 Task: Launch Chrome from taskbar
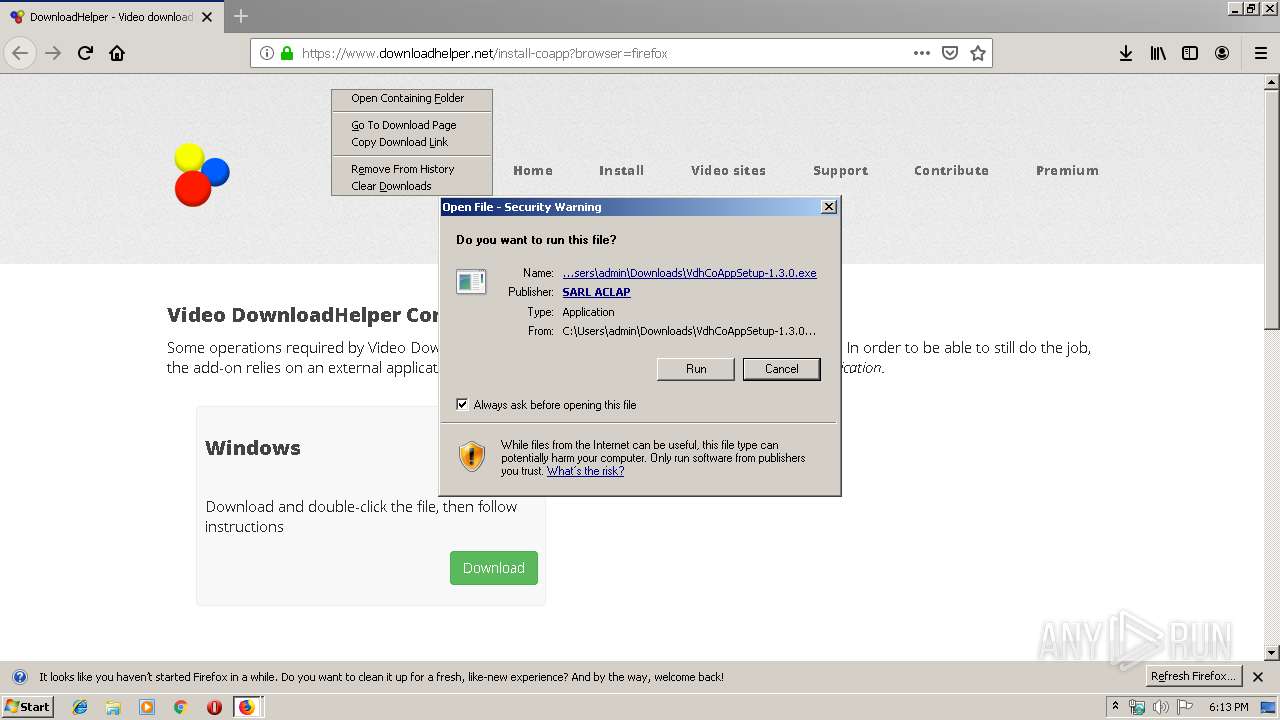tap(180, 707)
